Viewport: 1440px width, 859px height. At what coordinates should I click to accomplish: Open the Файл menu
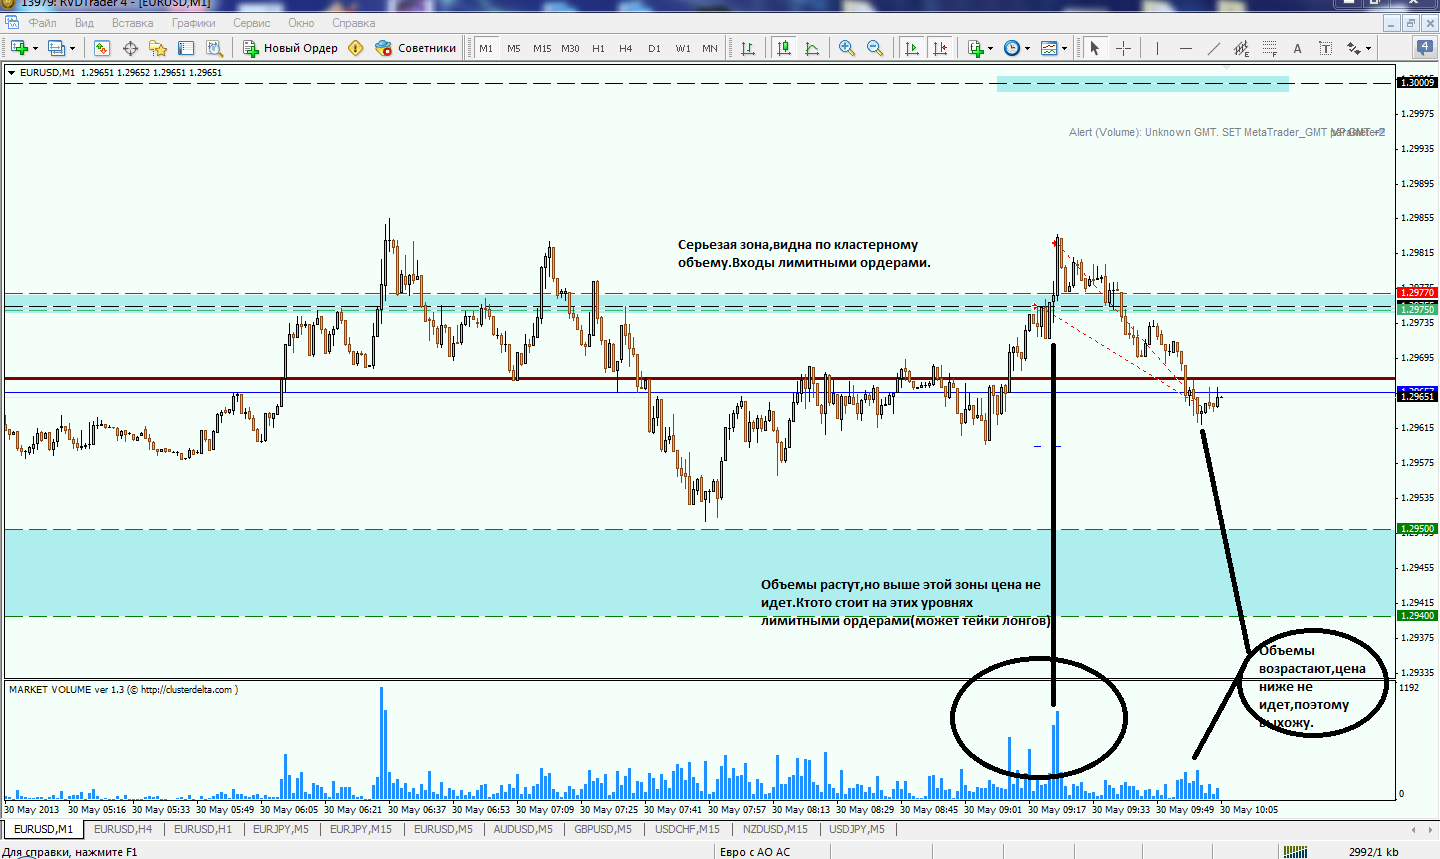(42, 23)
